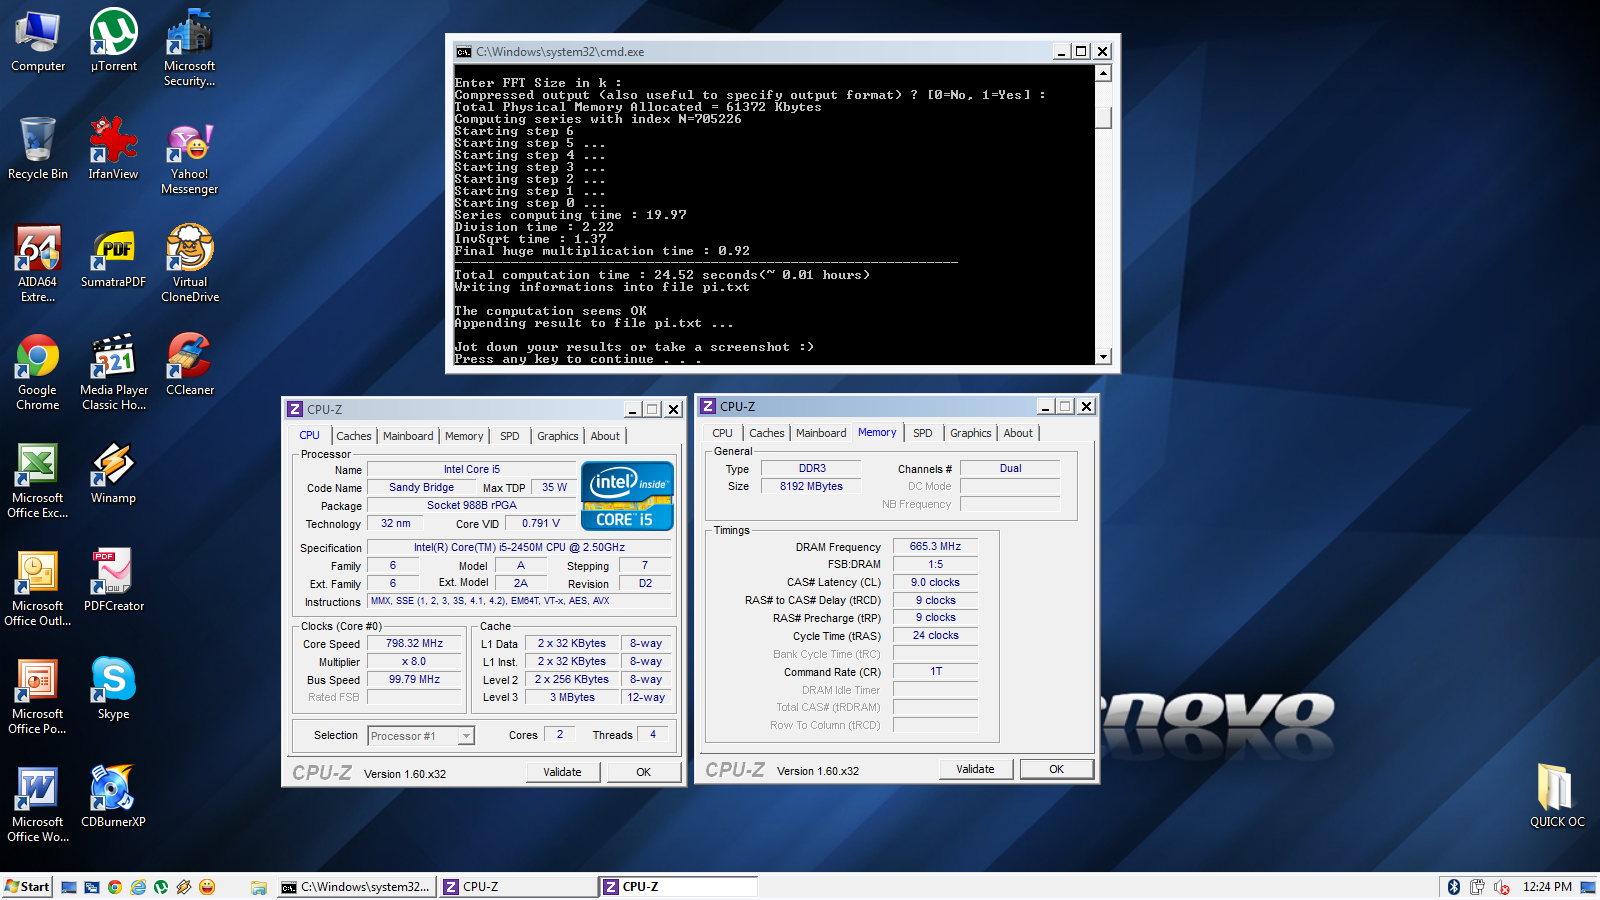Open Yahoo! Messenger desktop shortcut
1600x900 pixels.
(190, 156)
